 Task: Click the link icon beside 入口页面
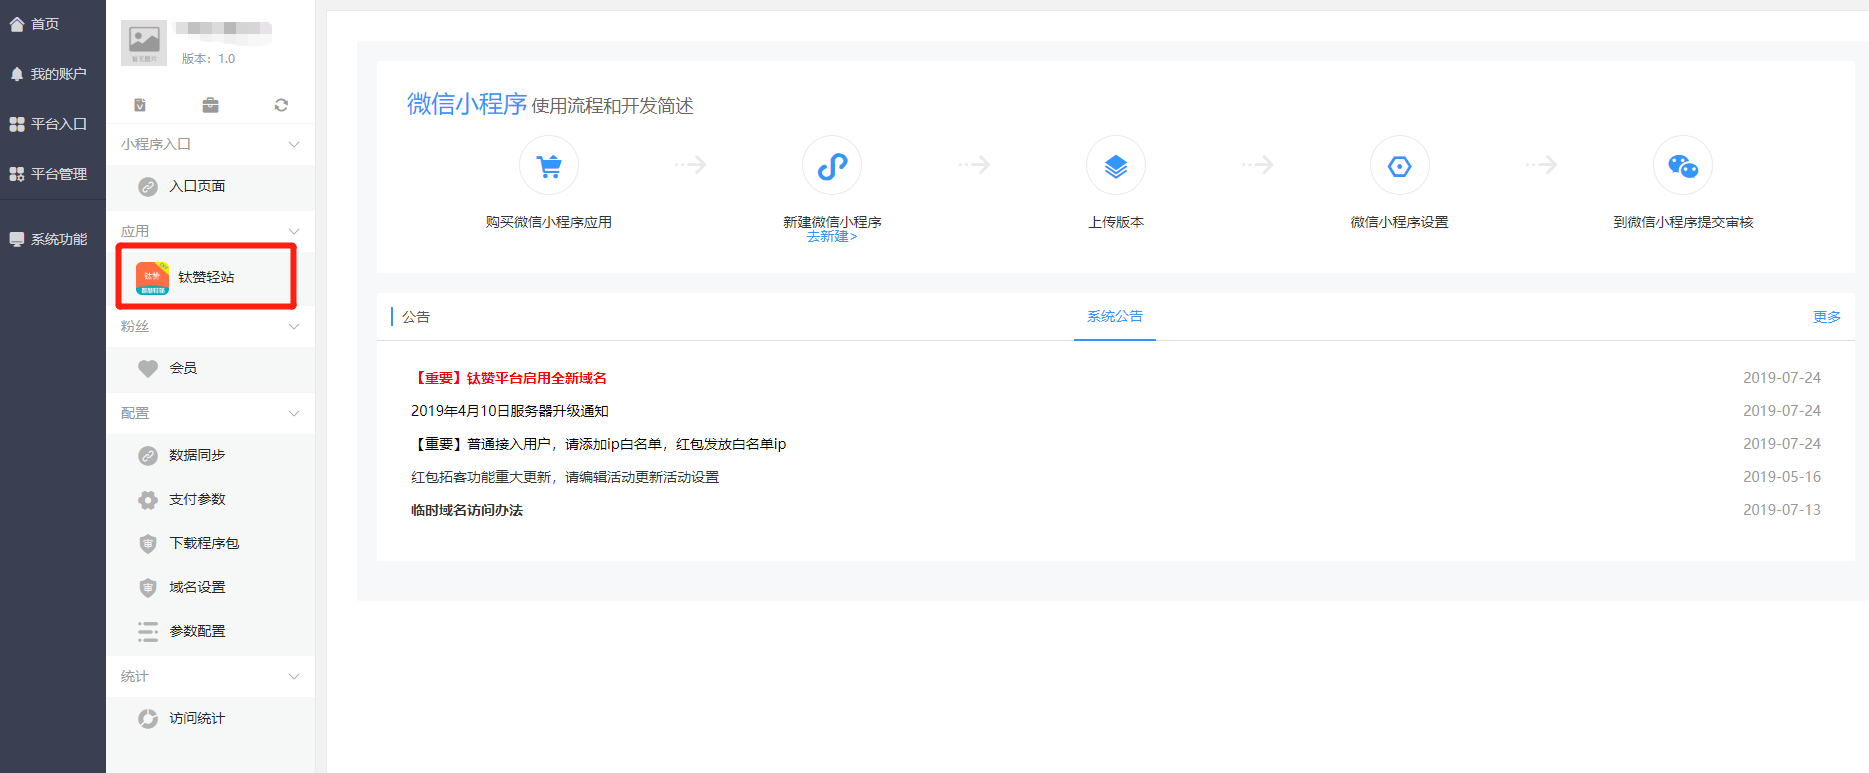(148, 187)
